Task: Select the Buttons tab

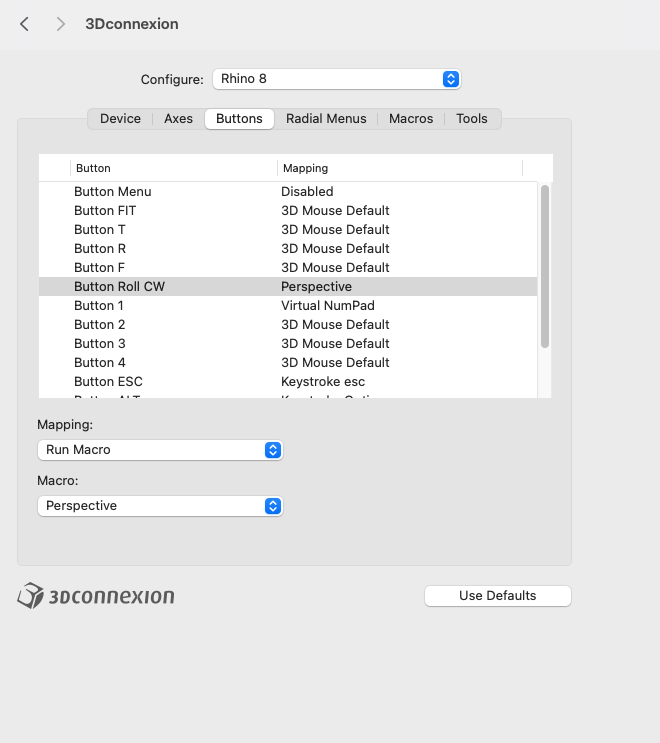Action: point(239,118)
